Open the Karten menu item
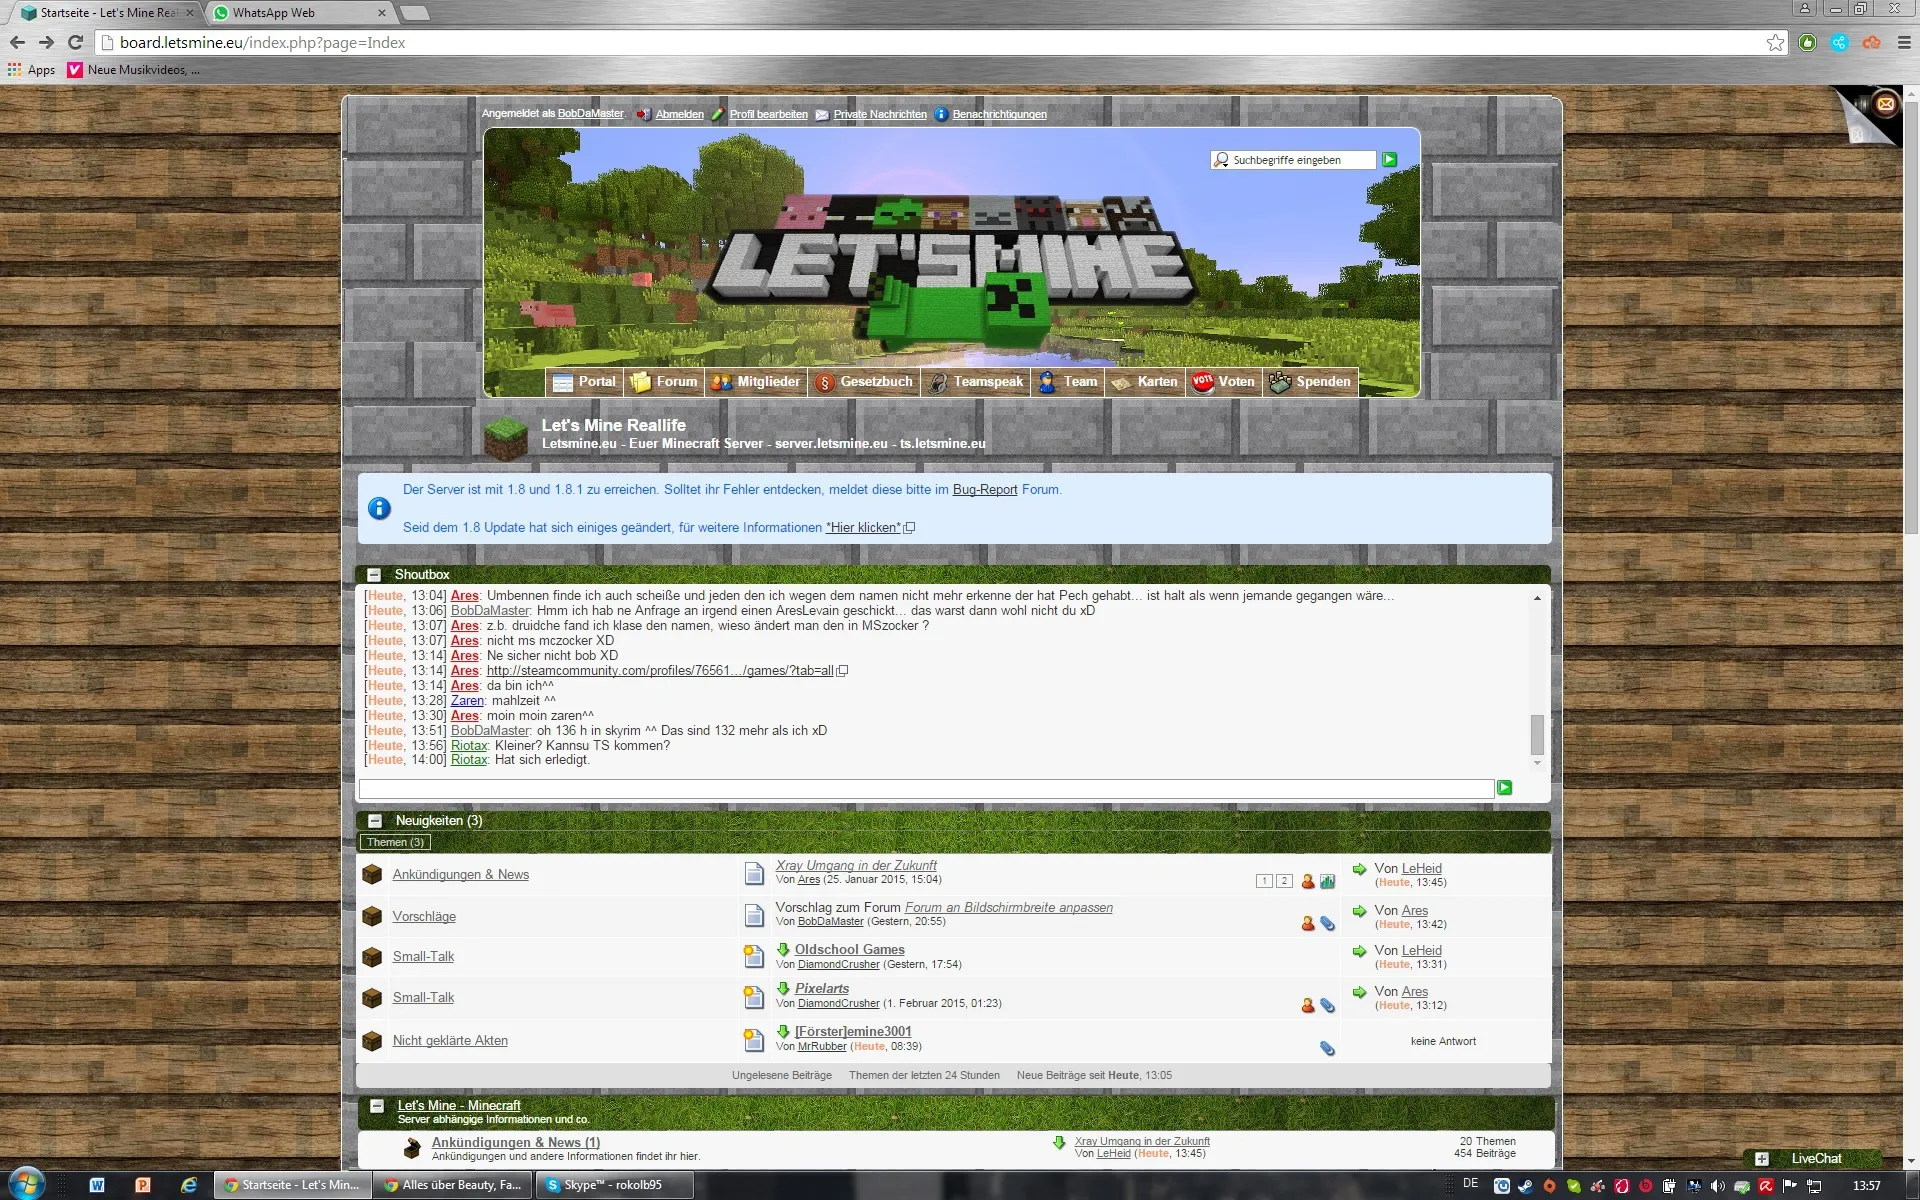 click(x=1144, y=382)
